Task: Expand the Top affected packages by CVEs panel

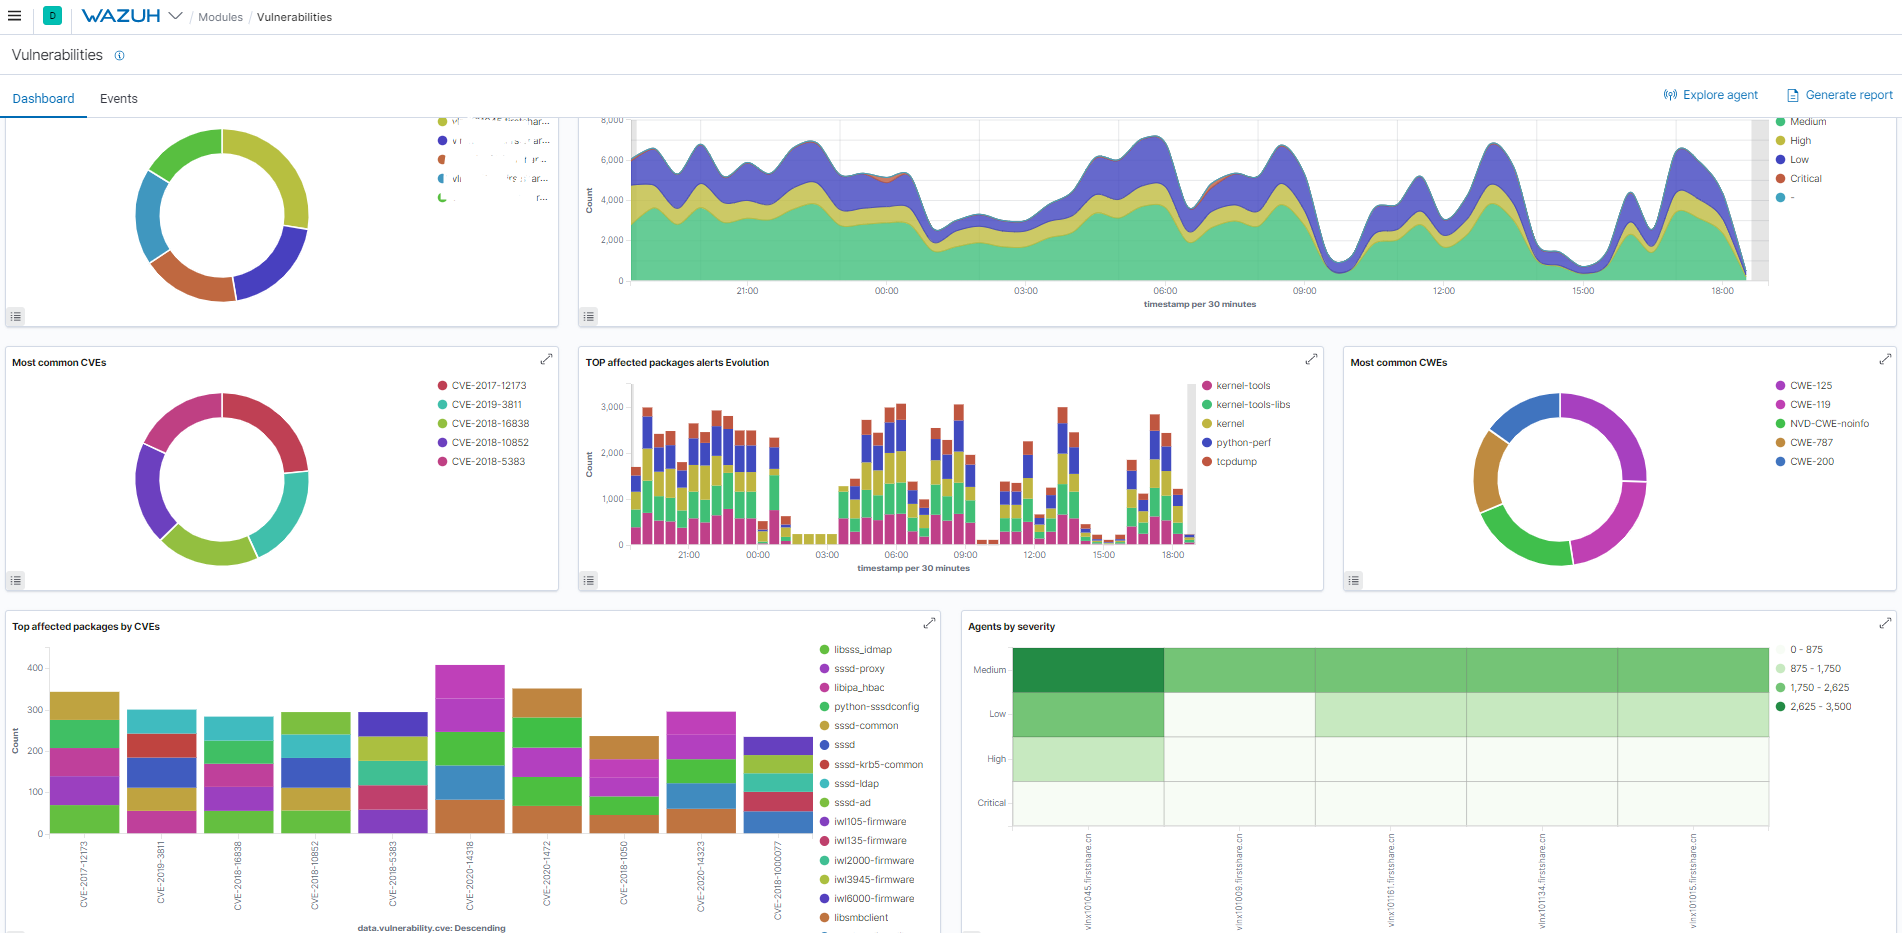Action: (929, 623)
